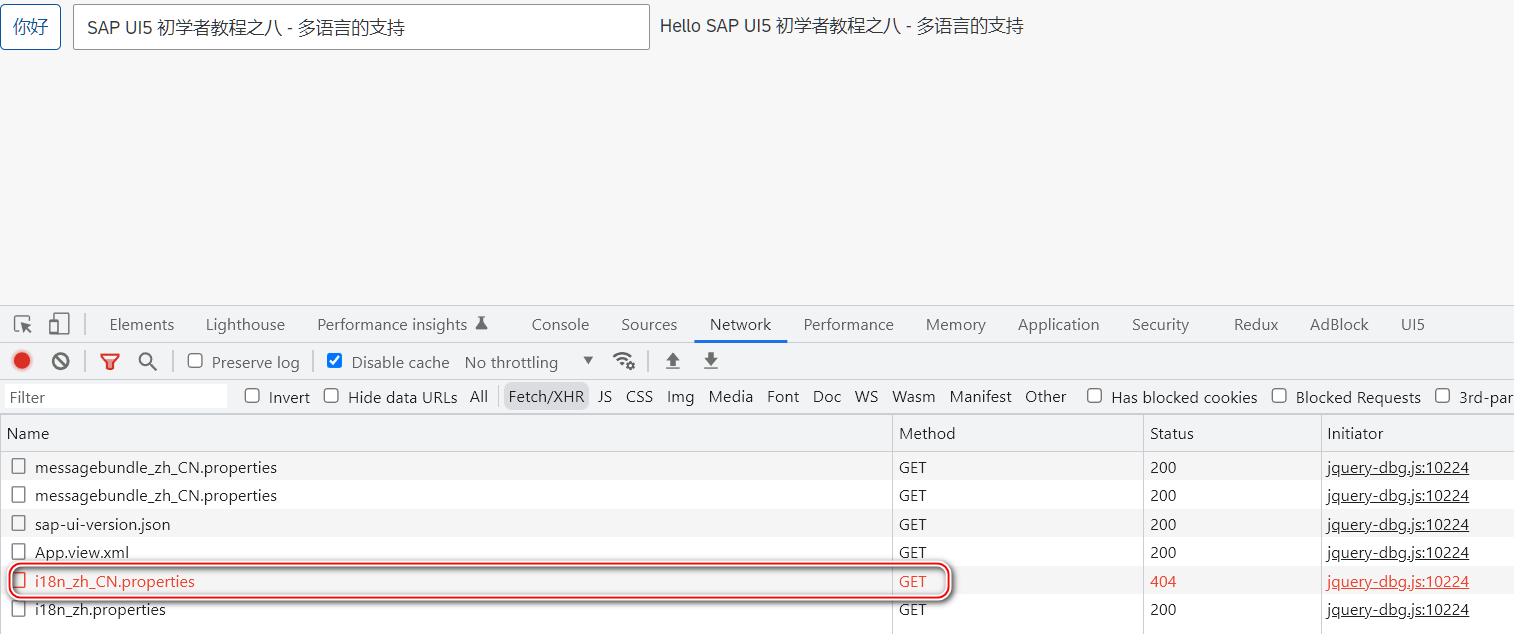Filter requests by CSS

(639, 396)
